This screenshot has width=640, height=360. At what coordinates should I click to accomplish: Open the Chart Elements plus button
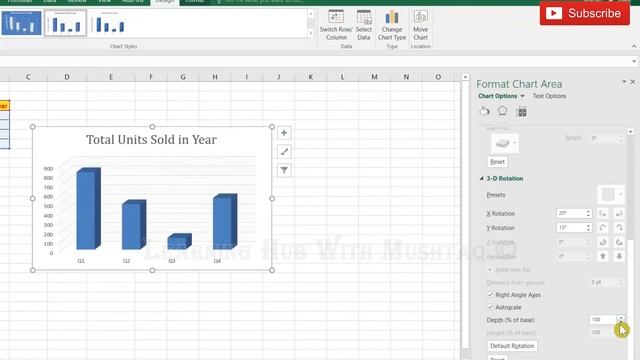[x=284, y=133]
